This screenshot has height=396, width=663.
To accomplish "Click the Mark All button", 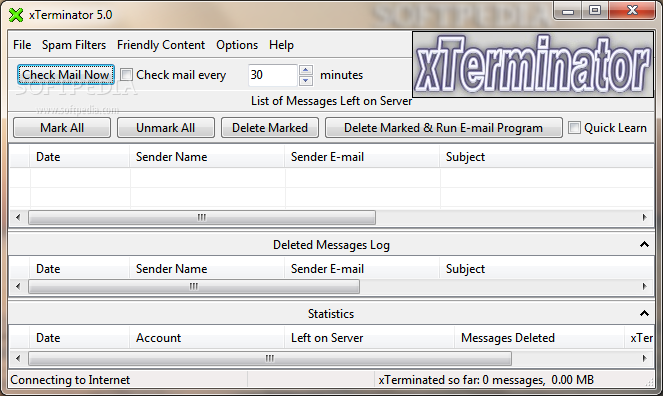I will click(x=62, y=128).
